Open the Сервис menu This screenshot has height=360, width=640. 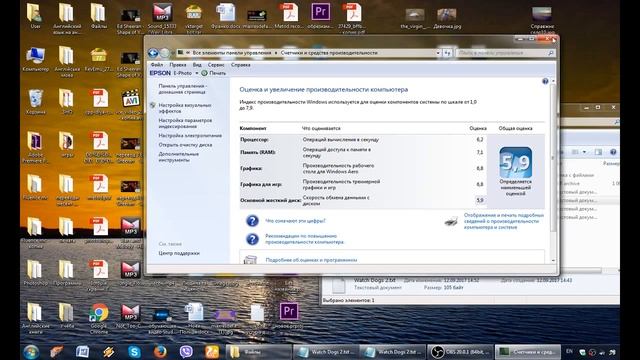click(216, 65)
